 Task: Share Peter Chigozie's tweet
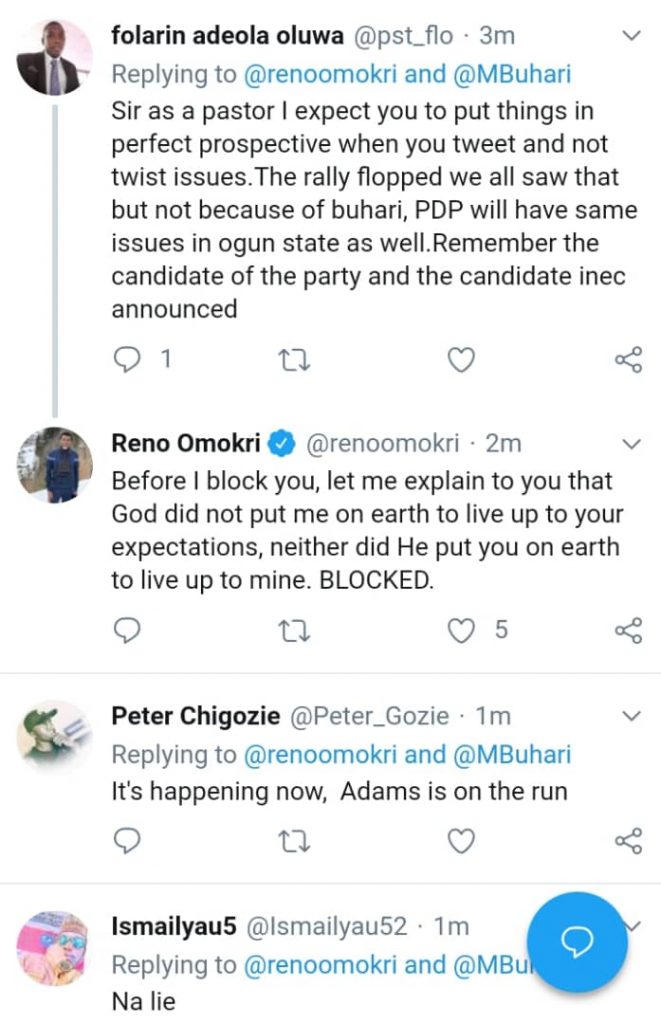[x=627, y=842]
